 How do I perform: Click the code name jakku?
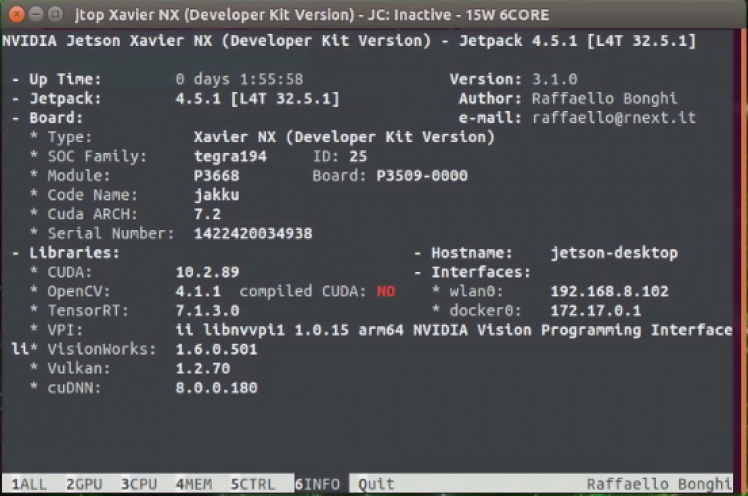coord(217,195)
